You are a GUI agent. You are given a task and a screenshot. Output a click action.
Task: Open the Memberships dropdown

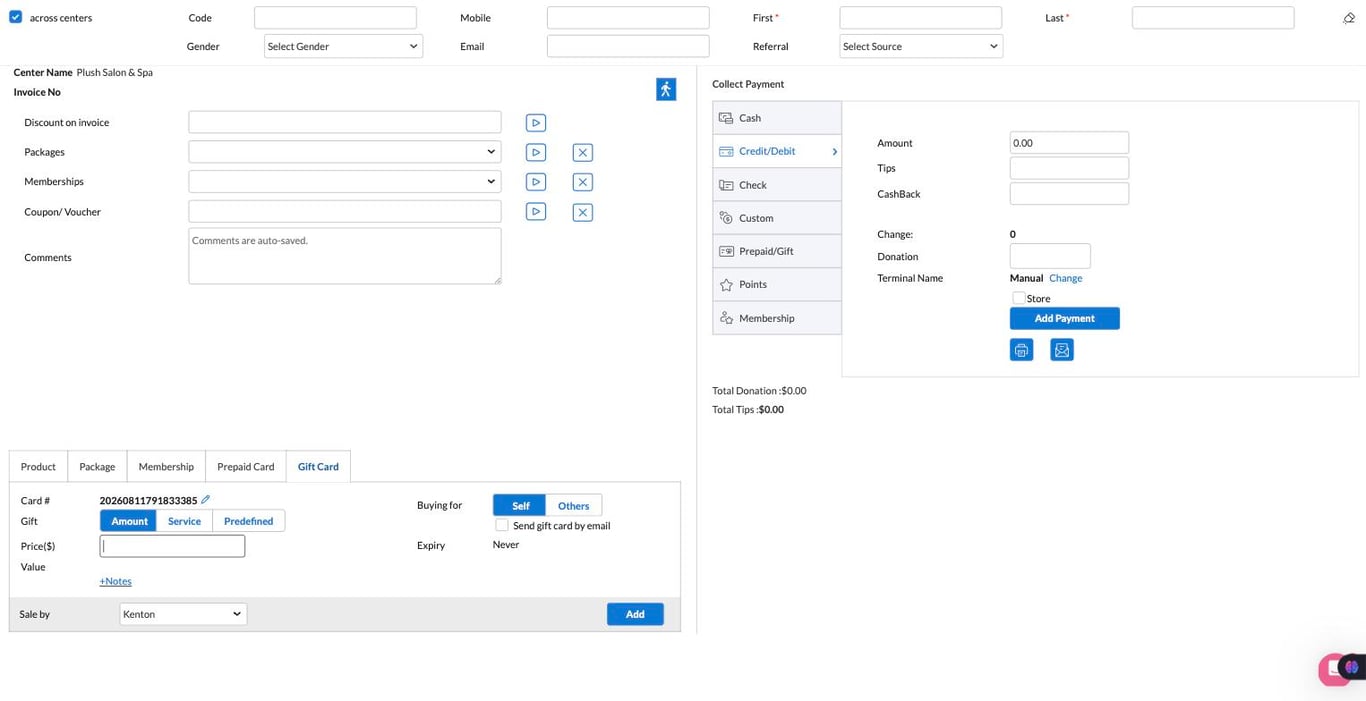tap(345, 182)
